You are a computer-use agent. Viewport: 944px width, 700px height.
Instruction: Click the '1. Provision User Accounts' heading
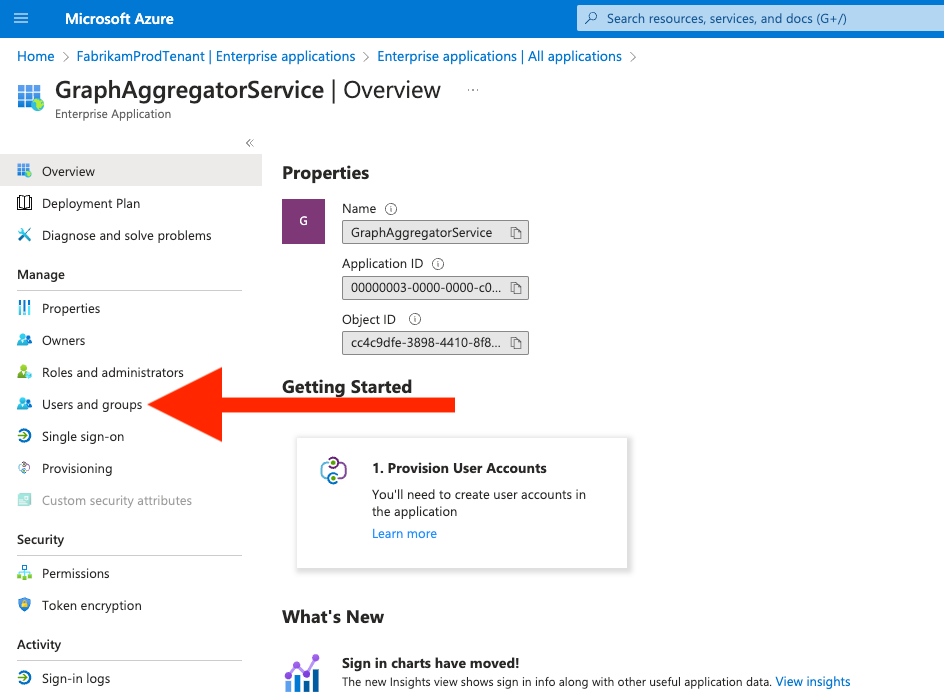459,468
